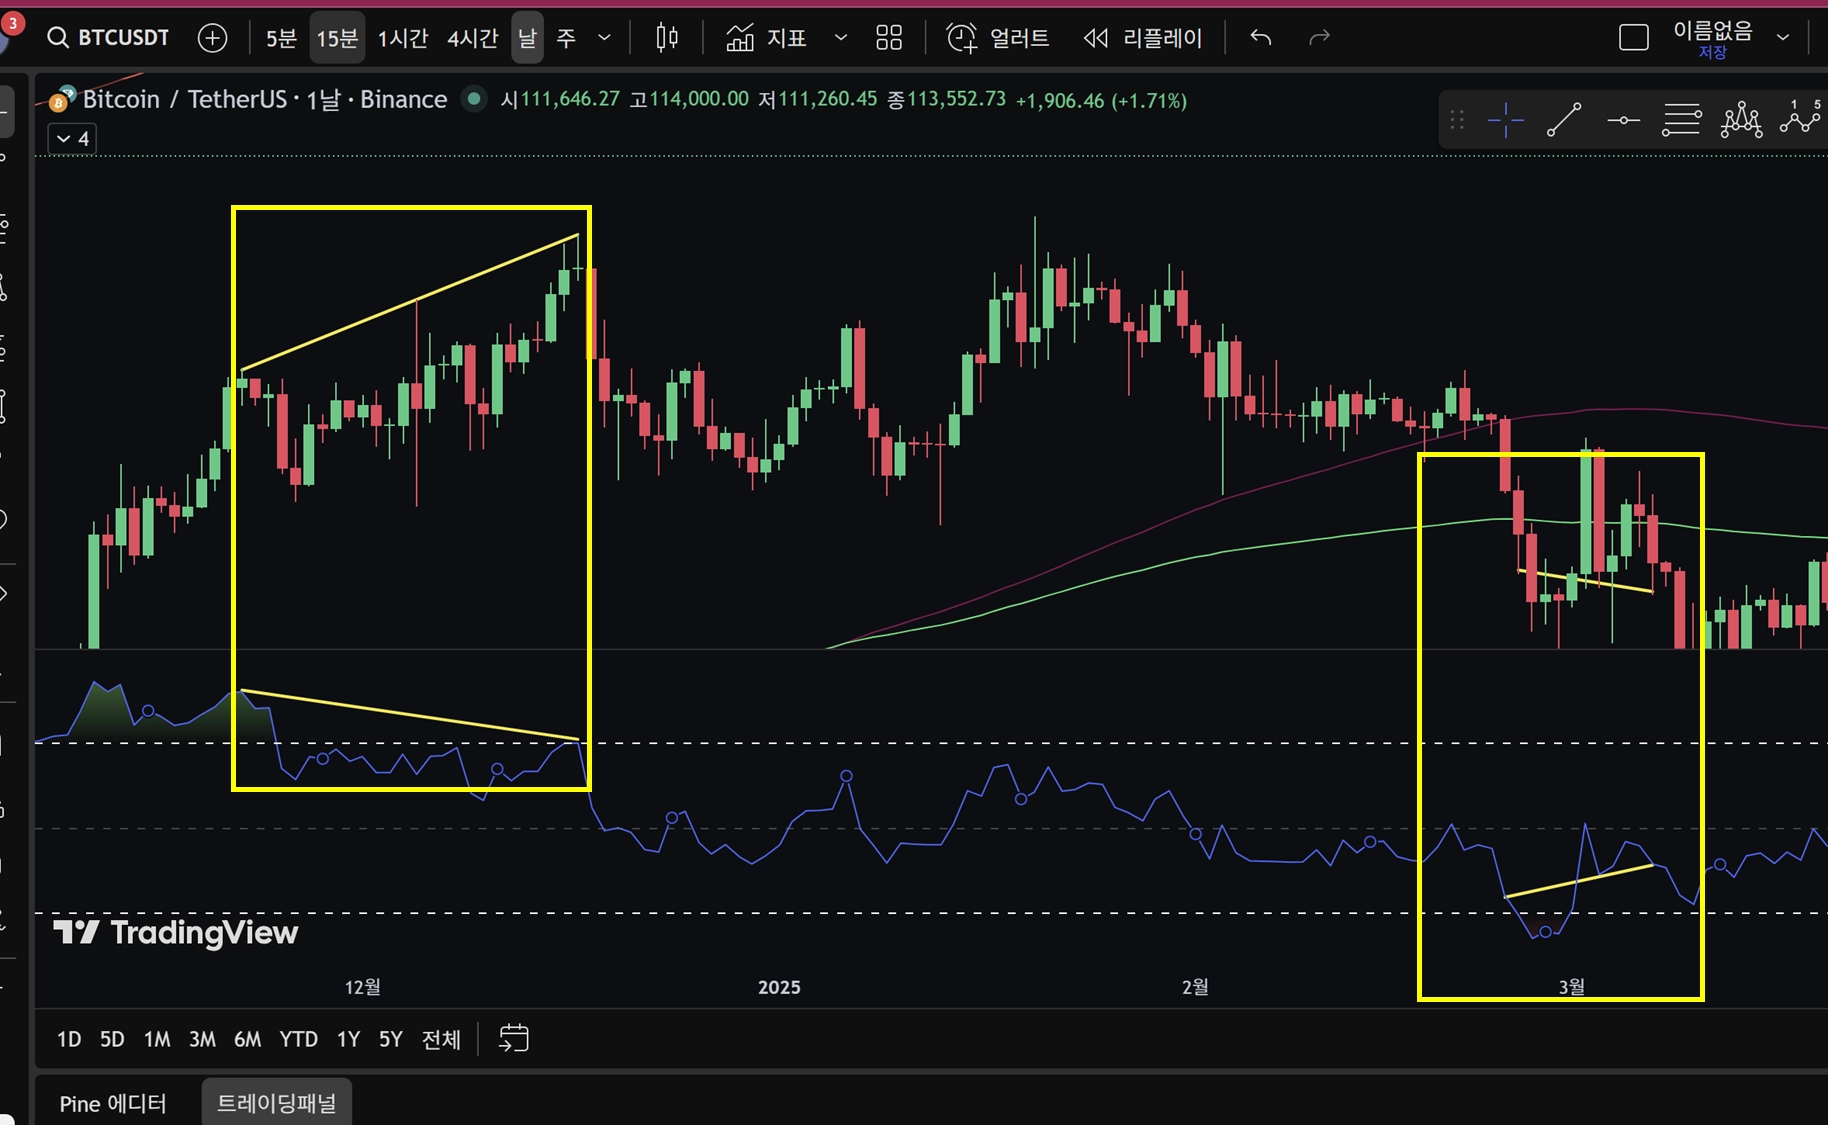Collapse the indicator legend showing 4
The height and width of the screenshot is (1125, 1828).
tap(73, 139)
